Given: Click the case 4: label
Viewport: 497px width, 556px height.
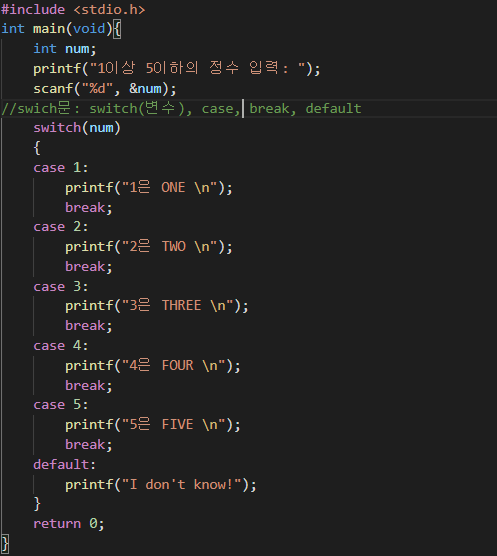Looking at the screenshot, I should (61, 346).
